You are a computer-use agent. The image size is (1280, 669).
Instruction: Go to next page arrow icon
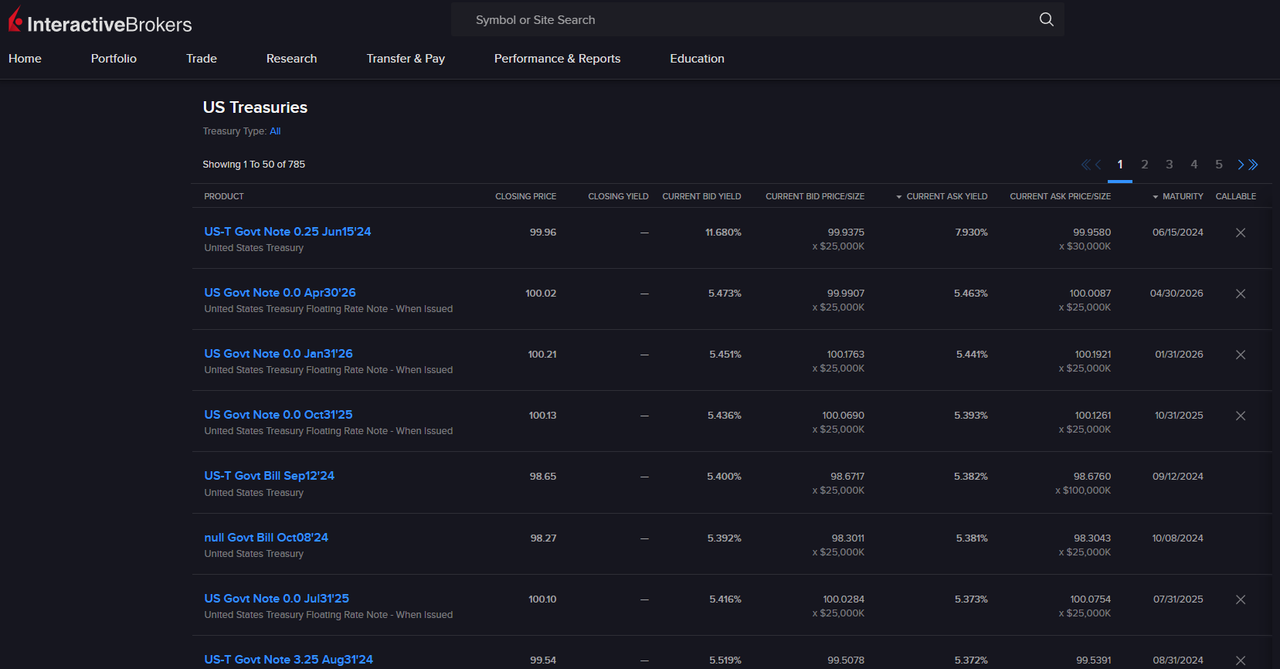tap(1241, 165)
